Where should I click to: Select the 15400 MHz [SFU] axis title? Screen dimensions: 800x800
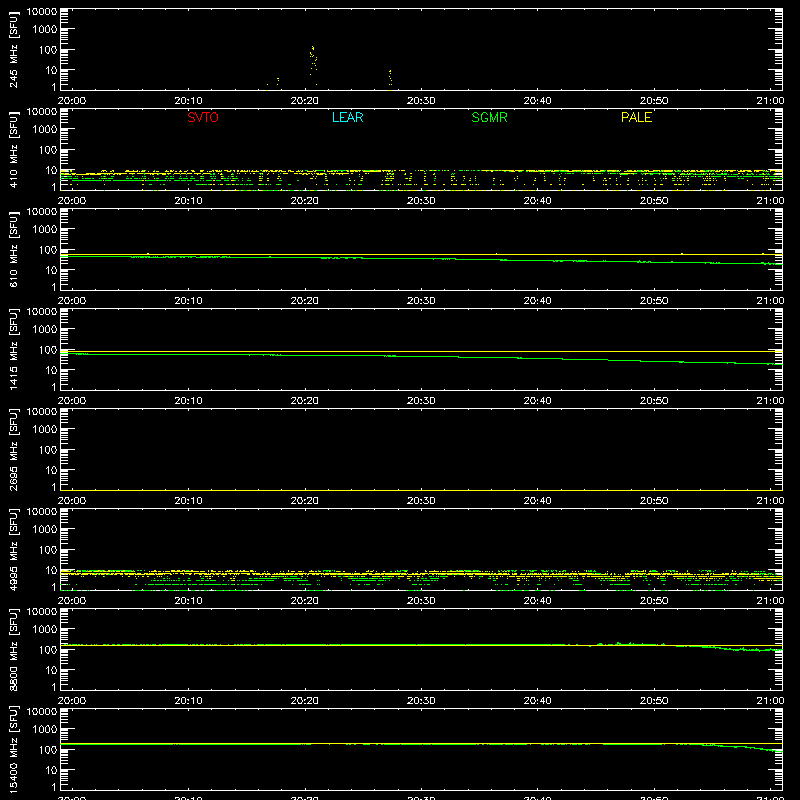[x=13, y=749]
